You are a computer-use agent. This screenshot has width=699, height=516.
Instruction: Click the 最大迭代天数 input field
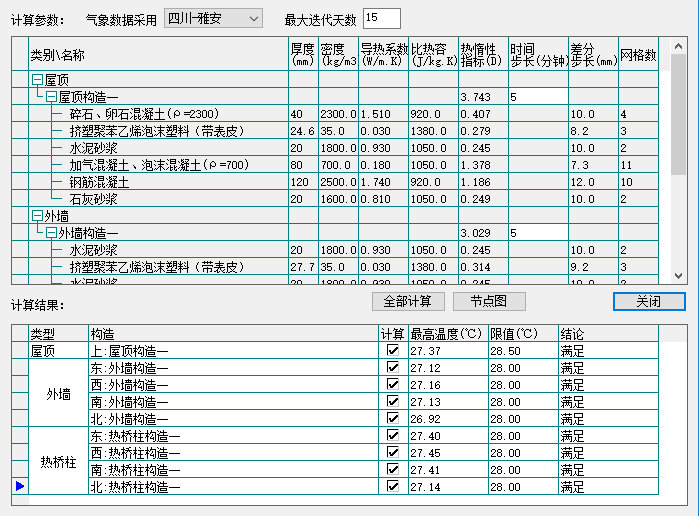pyautogui.click(x=382, y=19)
